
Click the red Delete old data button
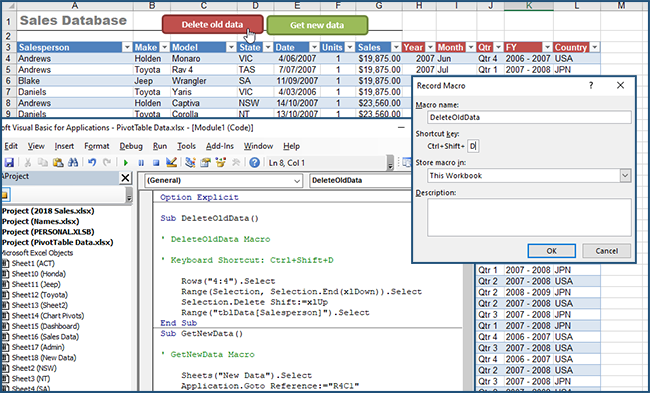tap(213, 24)
